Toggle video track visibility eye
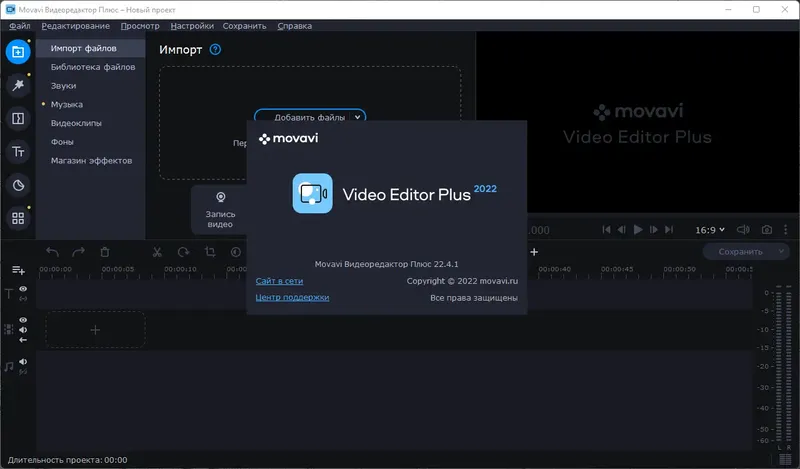 pos(23,320)
